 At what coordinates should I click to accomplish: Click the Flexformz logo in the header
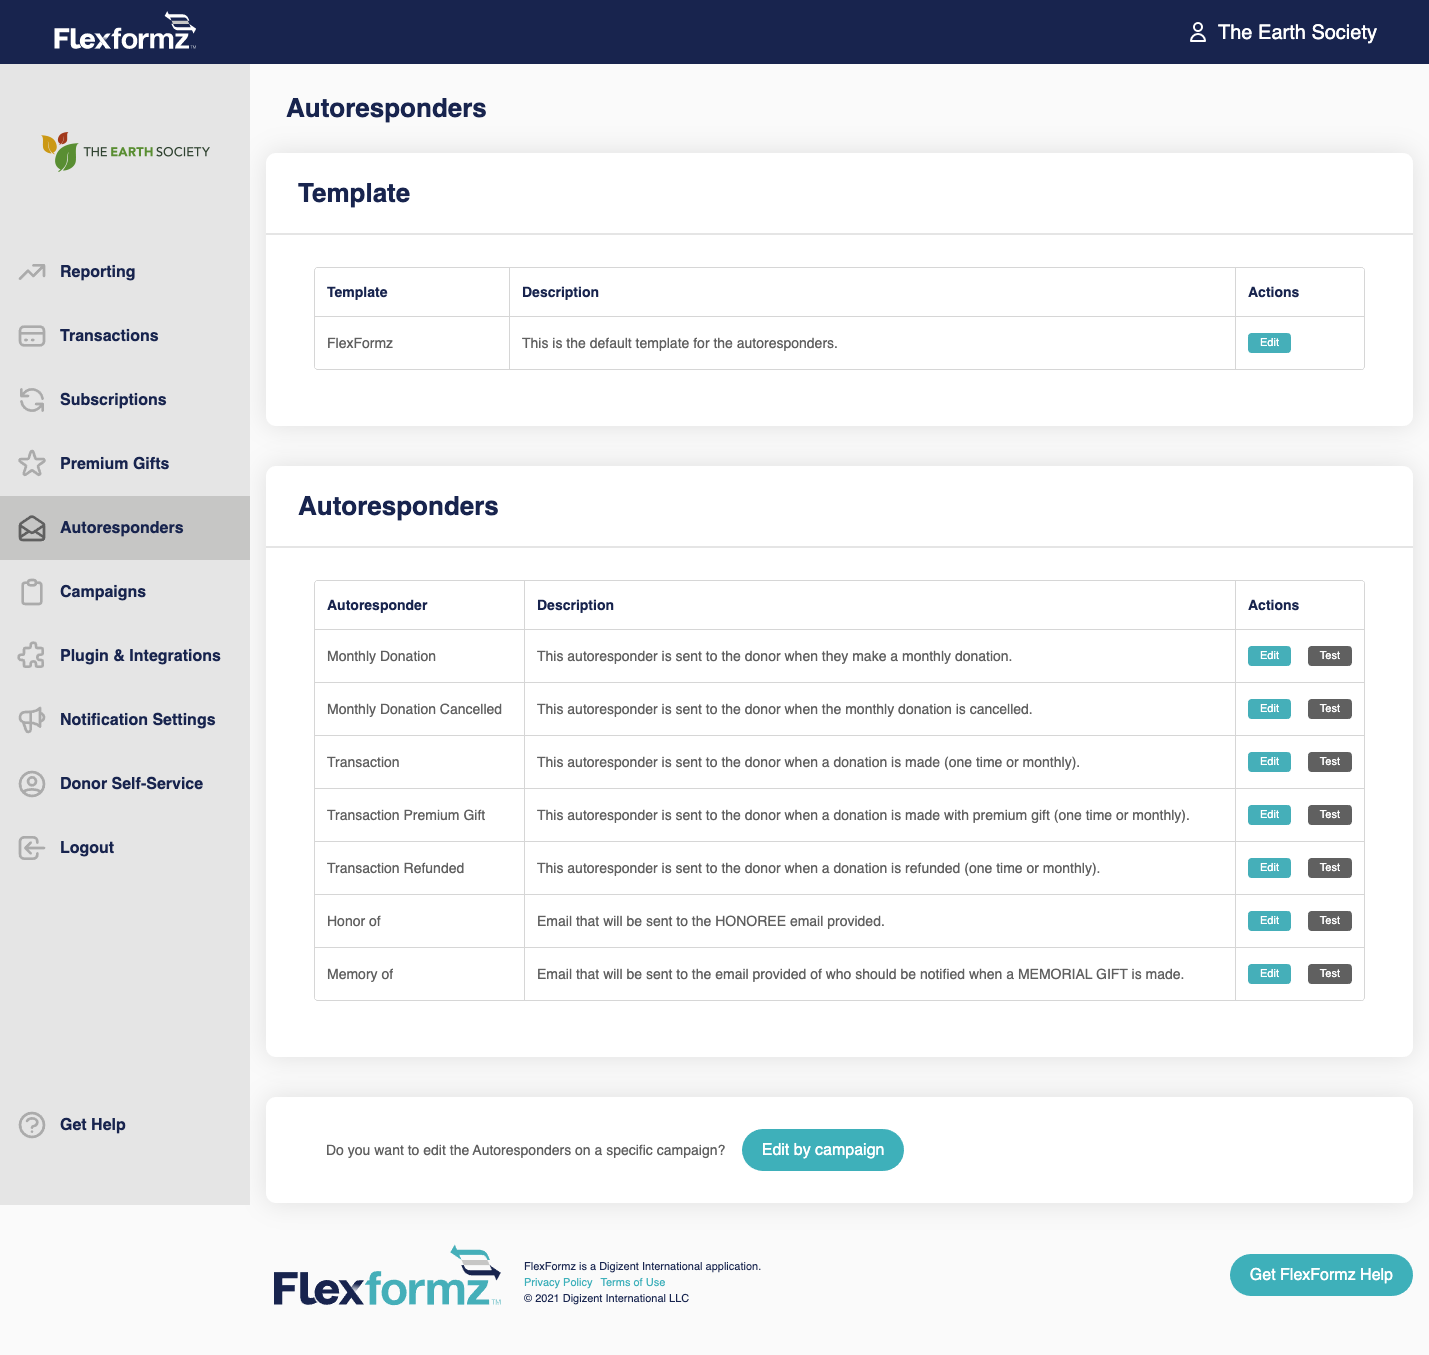(x=122, y=31)
